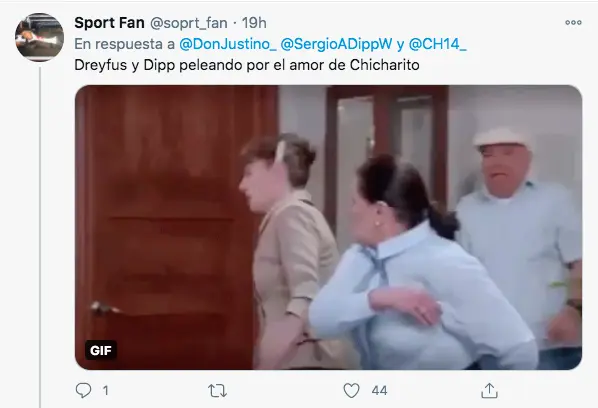Click the reply speech bubble icon
Screen dimensions: 598x408
tap(83, 390)
